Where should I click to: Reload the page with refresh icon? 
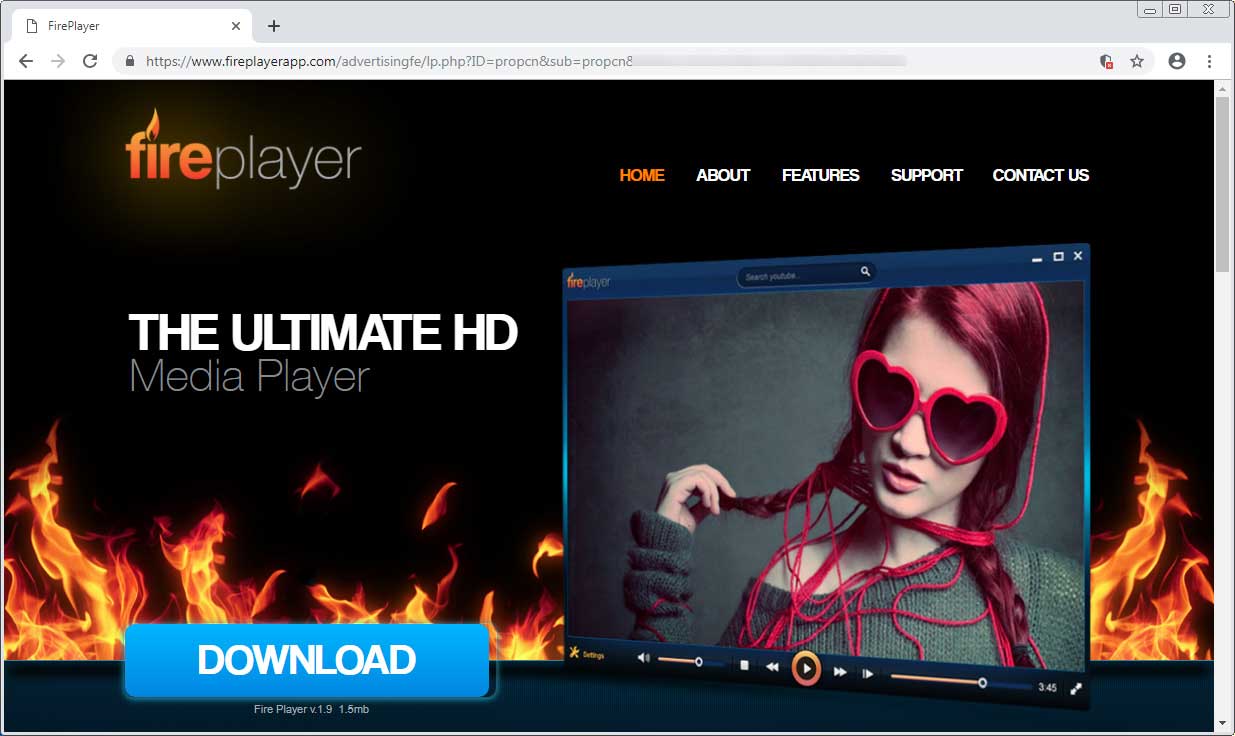tap(90, 61)
